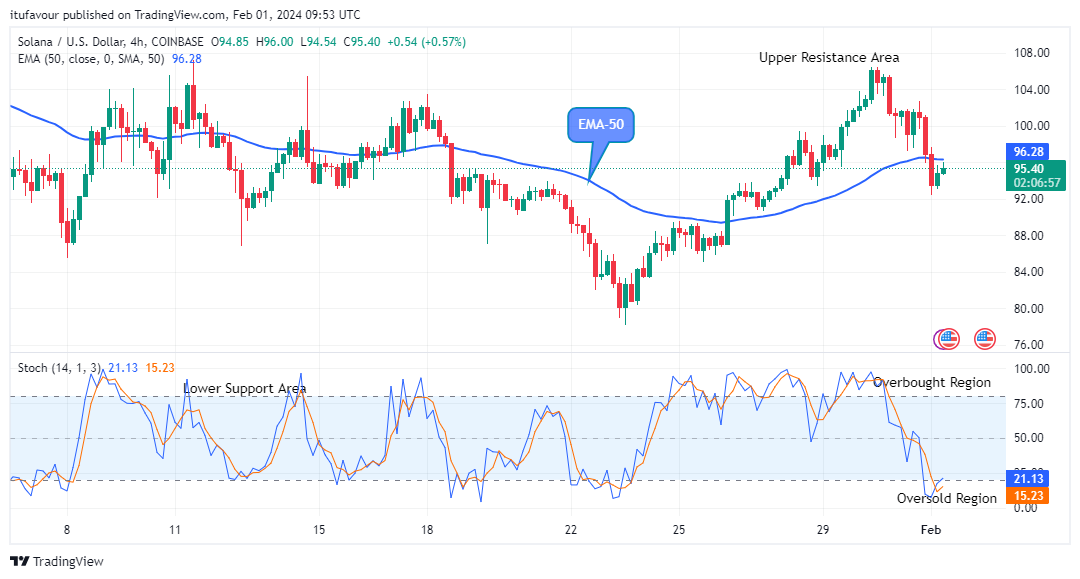Click the 8 date on time axis
This screenshot has height=579, width=1080.
pos(67,529)
